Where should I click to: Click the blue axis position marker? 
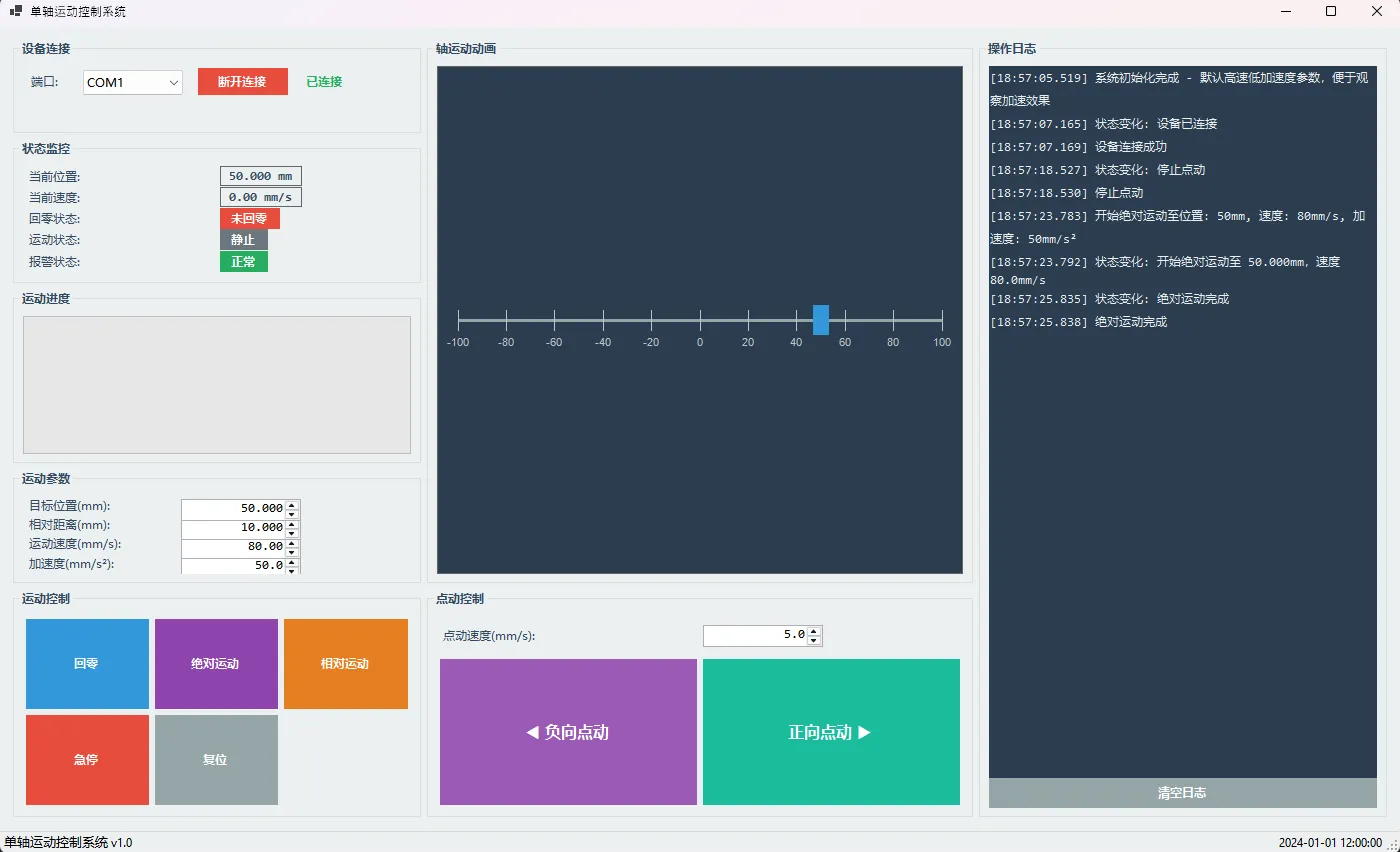coord(820,320)
